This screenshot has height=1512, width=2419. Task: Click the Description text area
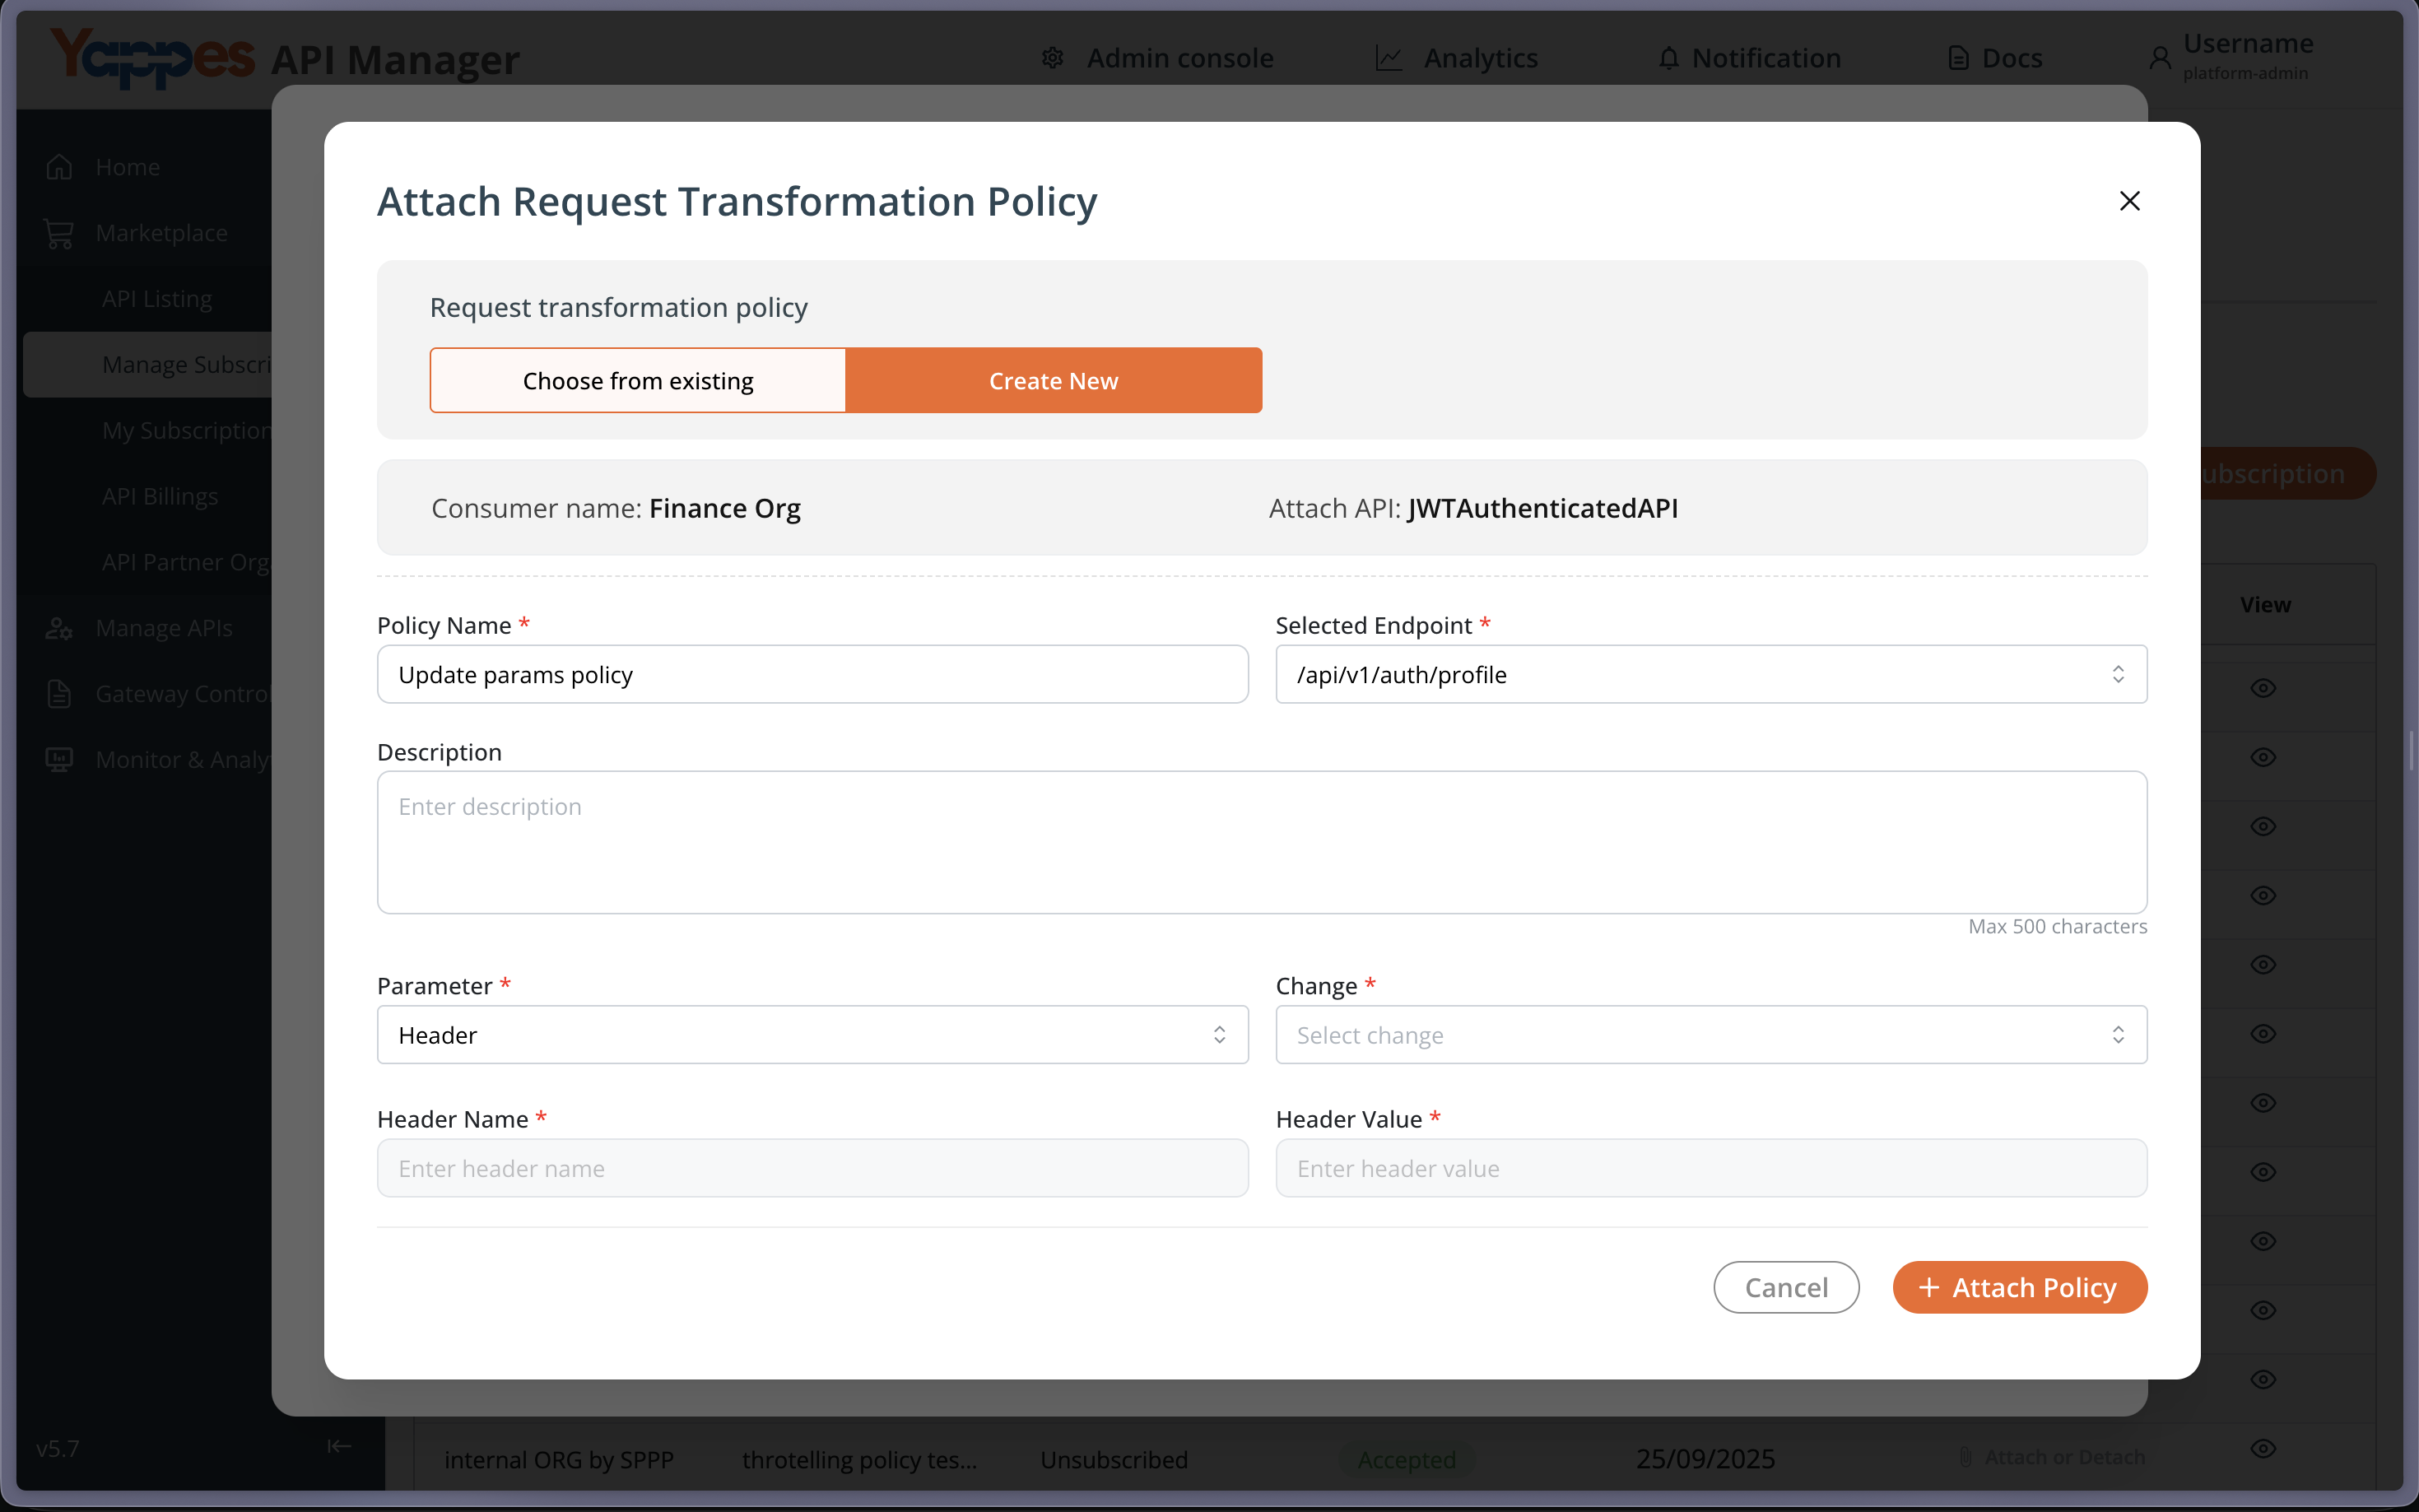[x=1261, y=842]
